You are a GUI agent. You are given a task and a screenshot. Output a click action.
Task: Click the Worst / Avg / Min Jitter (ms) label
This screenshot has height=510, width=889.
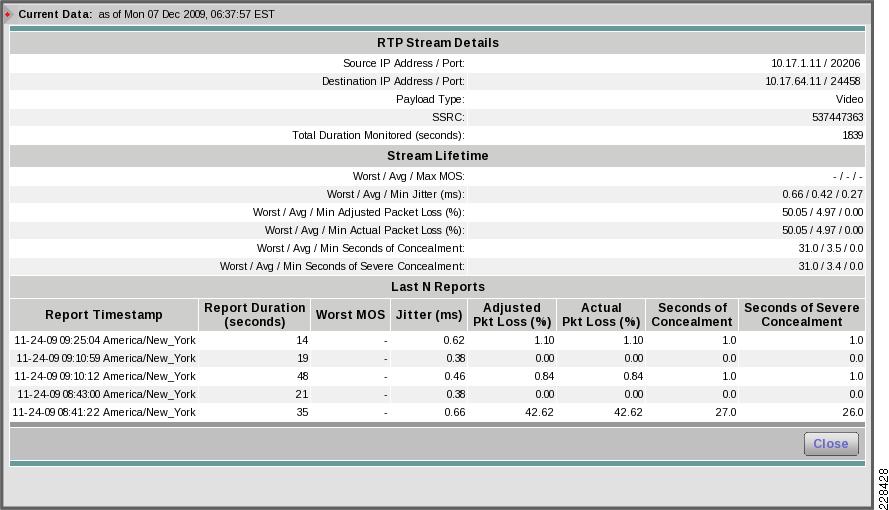tap(395, 194)
